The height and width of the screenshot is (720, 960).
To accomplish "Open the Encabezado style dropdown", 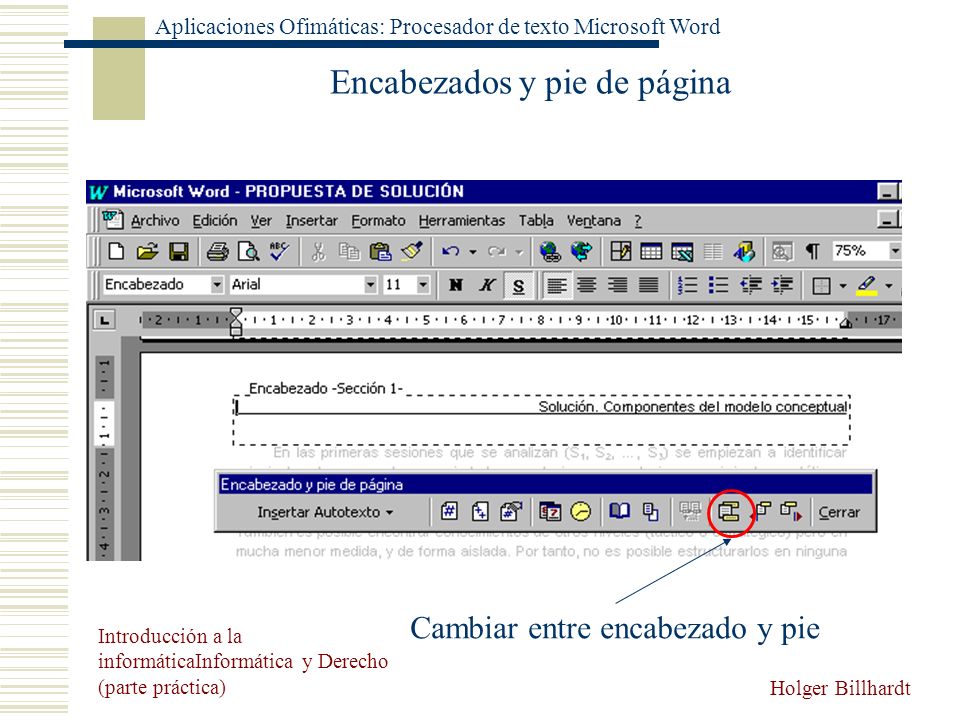I will coord(217,285).
